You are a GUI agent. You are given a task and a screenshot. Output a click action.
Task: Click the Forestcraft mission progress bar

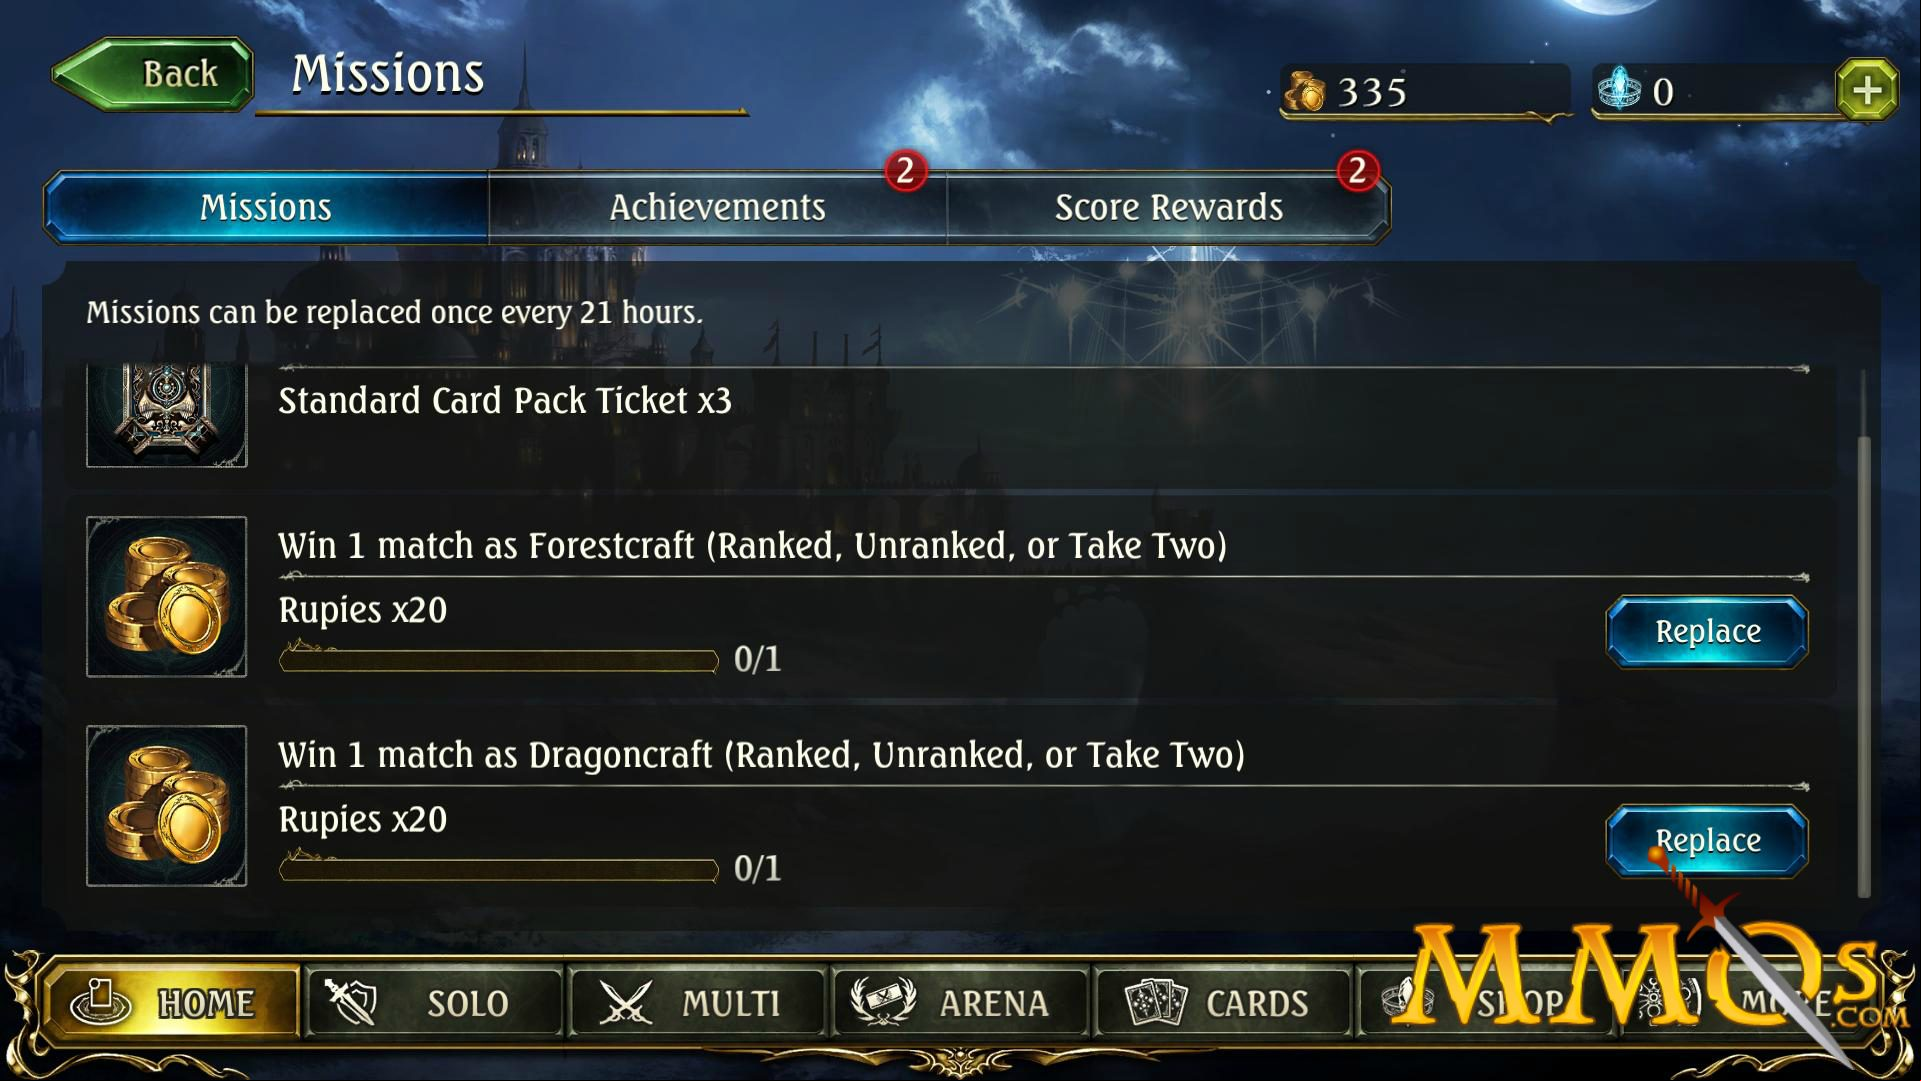499,660
